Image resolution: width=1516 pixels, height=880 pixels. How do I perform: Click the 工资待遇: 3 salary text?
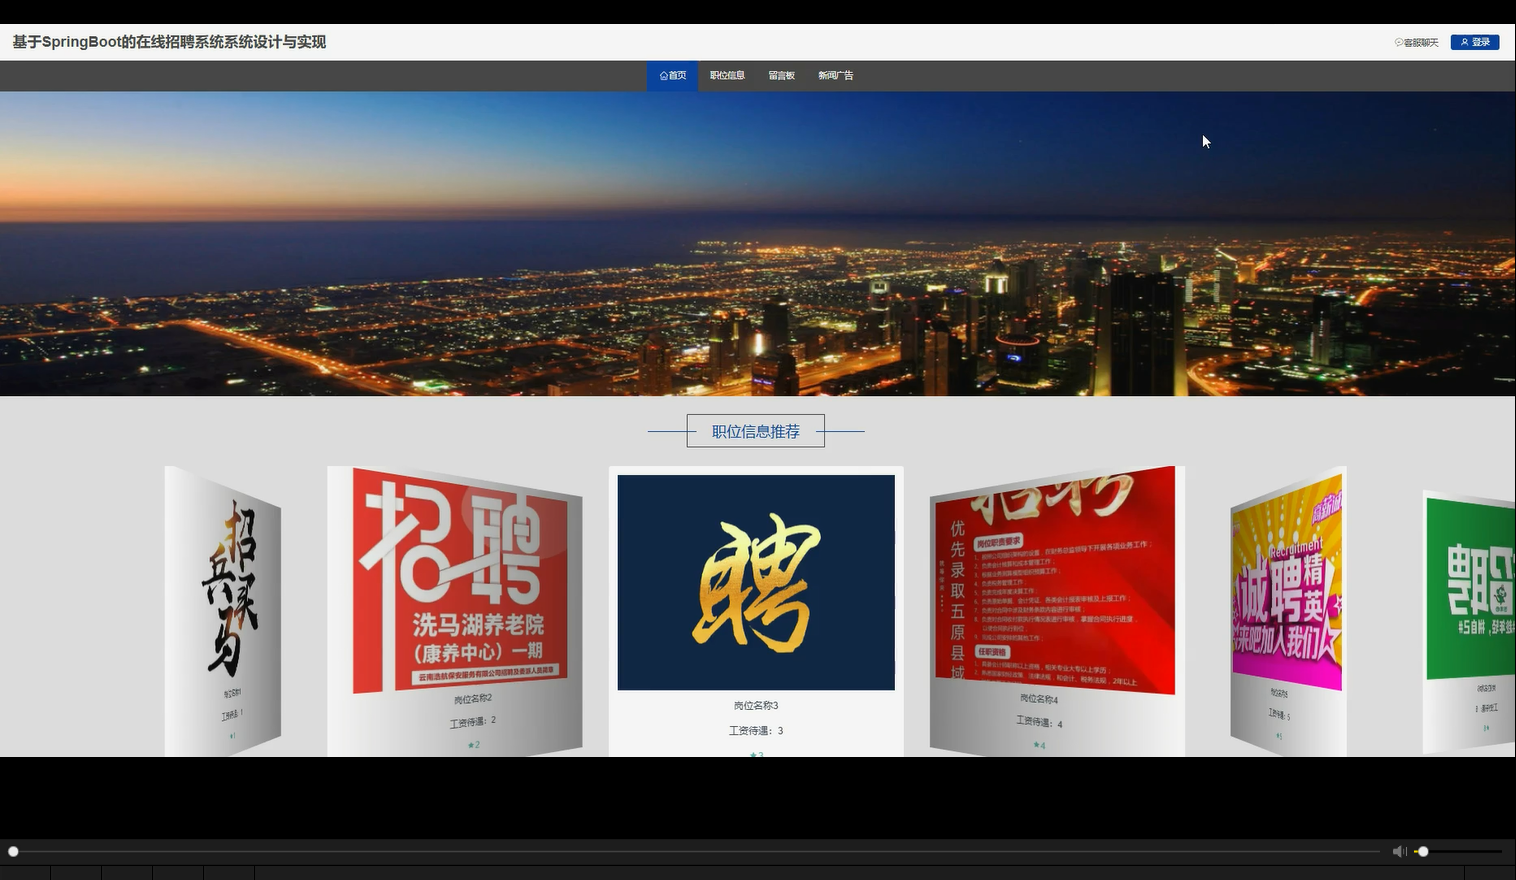pos(756,731)
